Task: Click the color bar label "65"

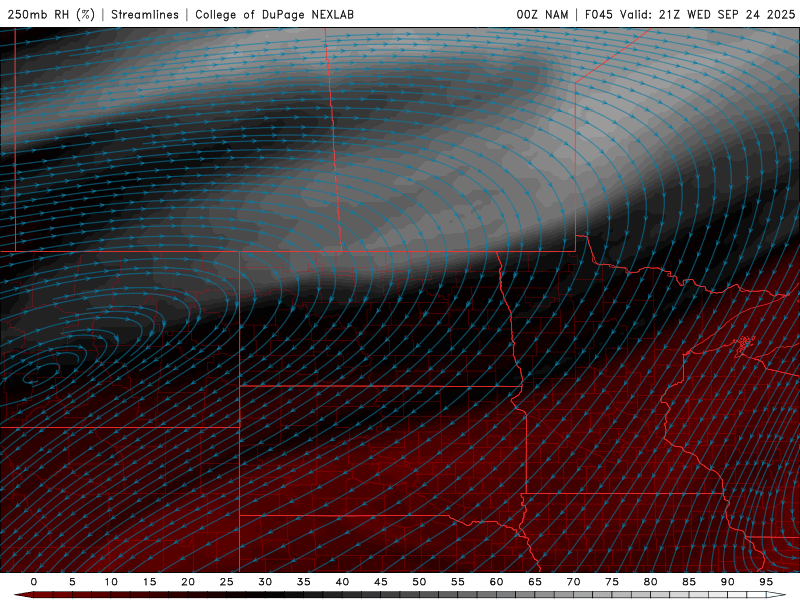Action: pos(535,582)
